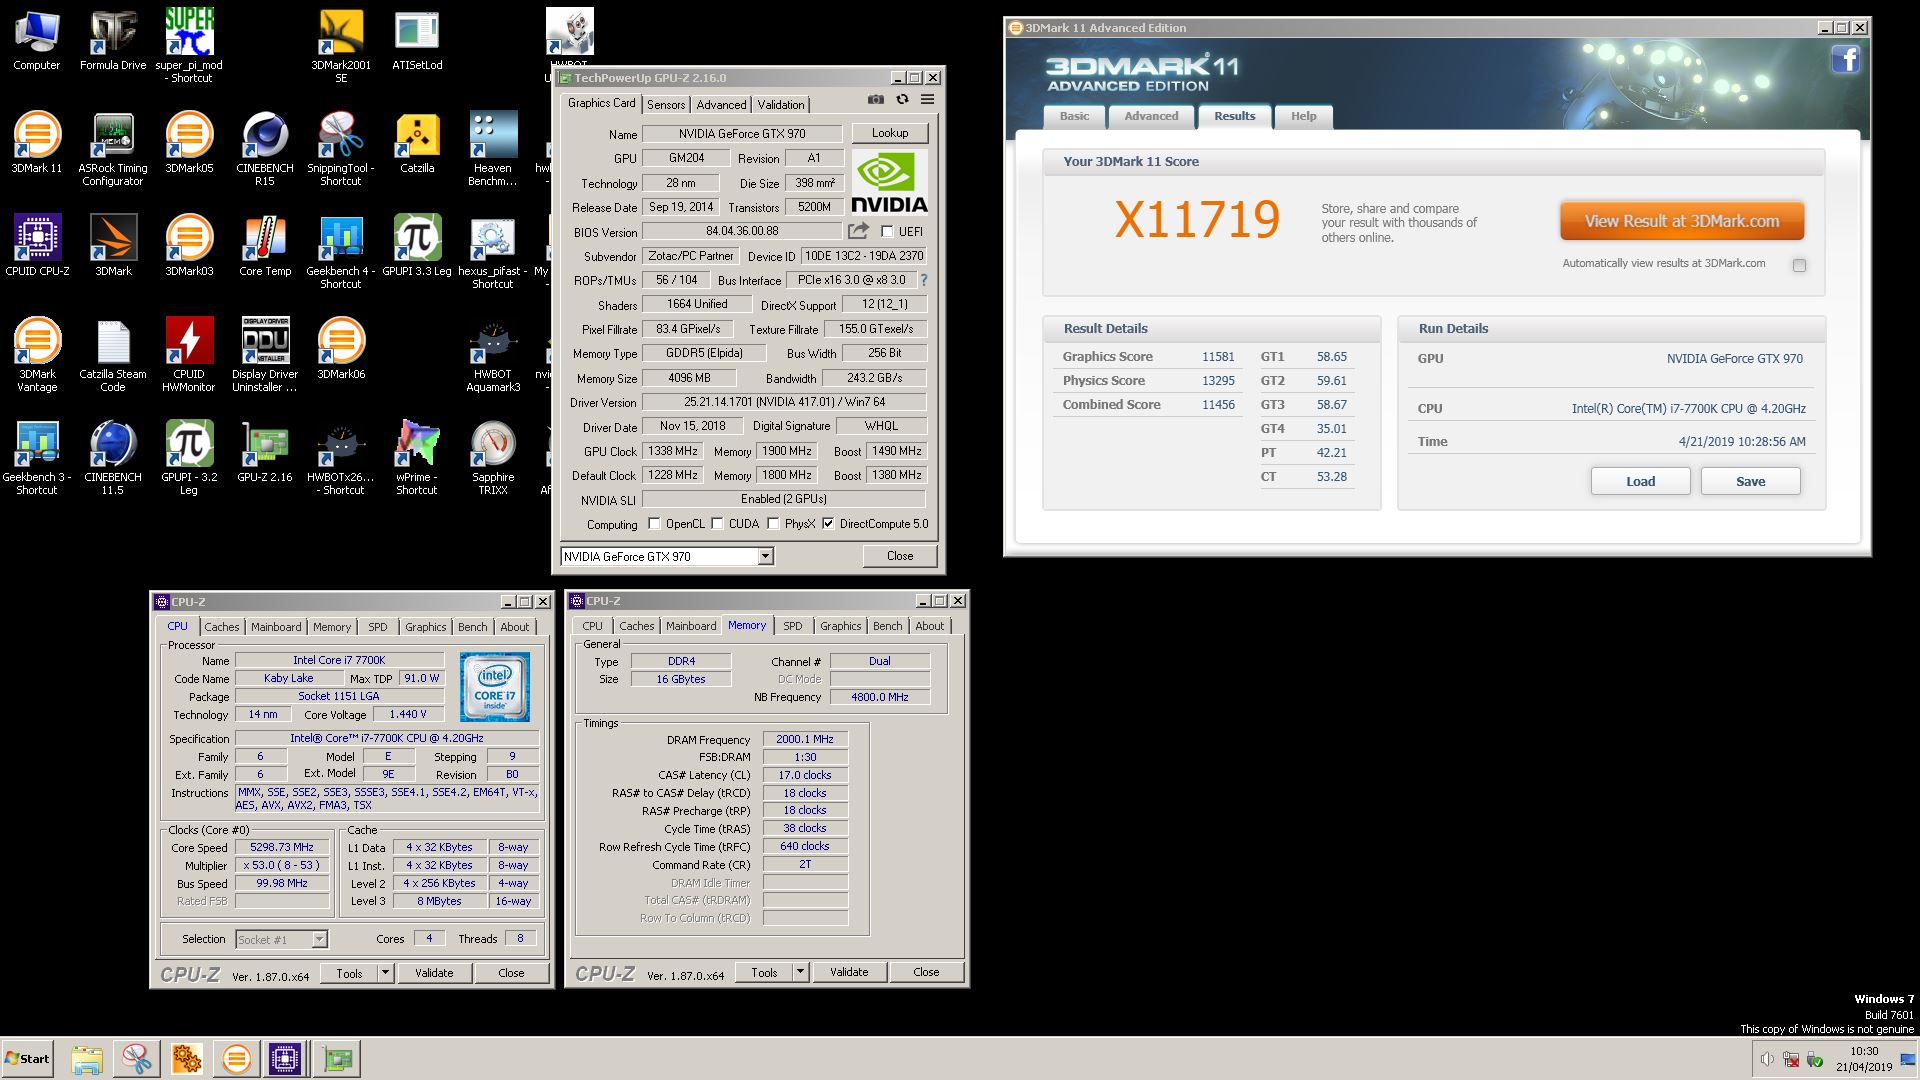
Task: Open the Formula Drive shortcut
Action: [x=113, y=40]
